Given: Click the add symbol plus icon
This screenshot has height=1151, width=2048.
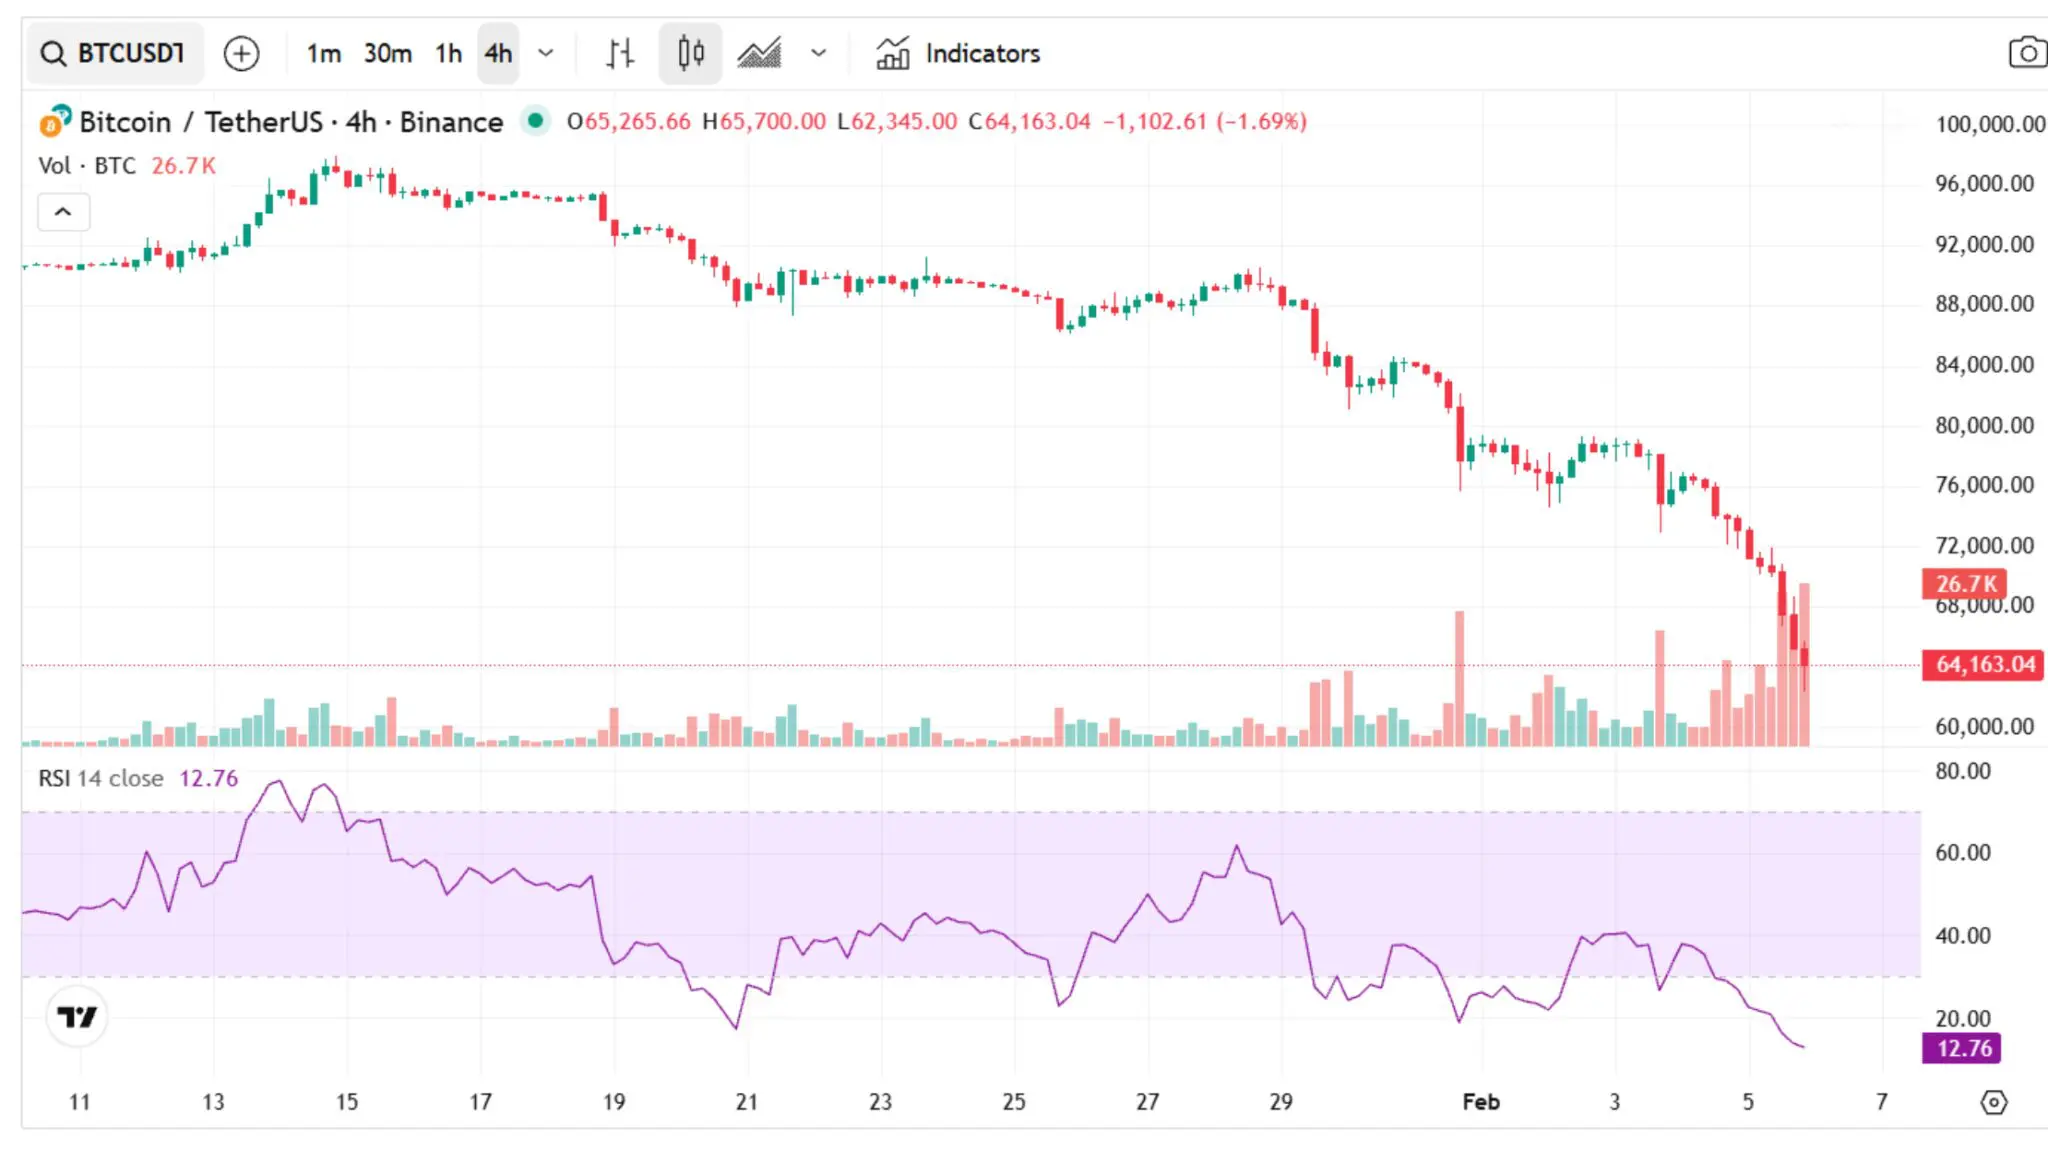Looking at the screenshot, I should 241,53.
